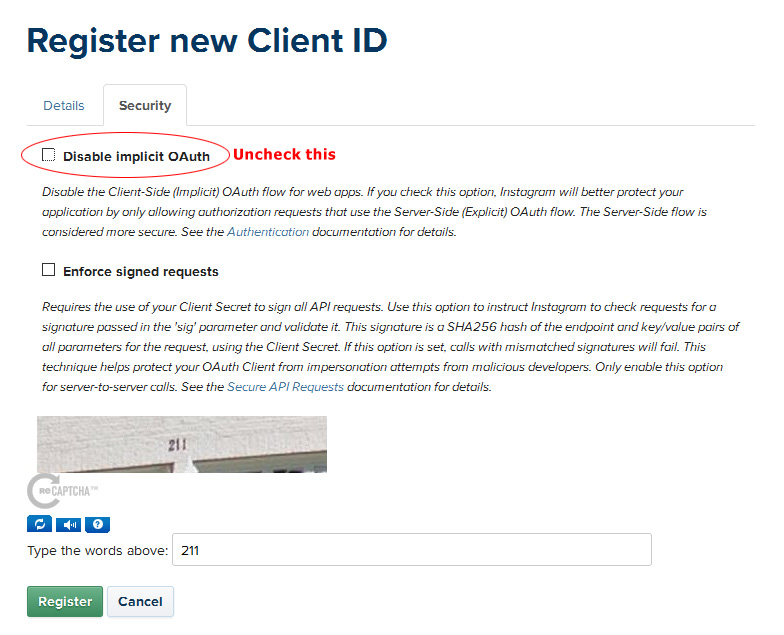Toggle the Disable implicit OAuth checkbox

(x=48, y=155)
